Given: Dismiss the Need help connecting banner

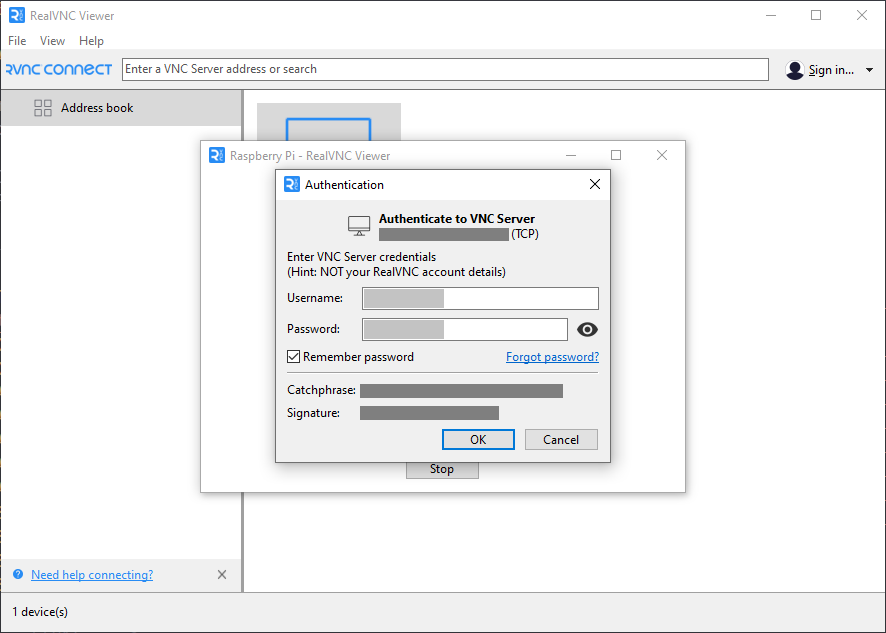Looking at the screenshot, I should click(222, 575).
